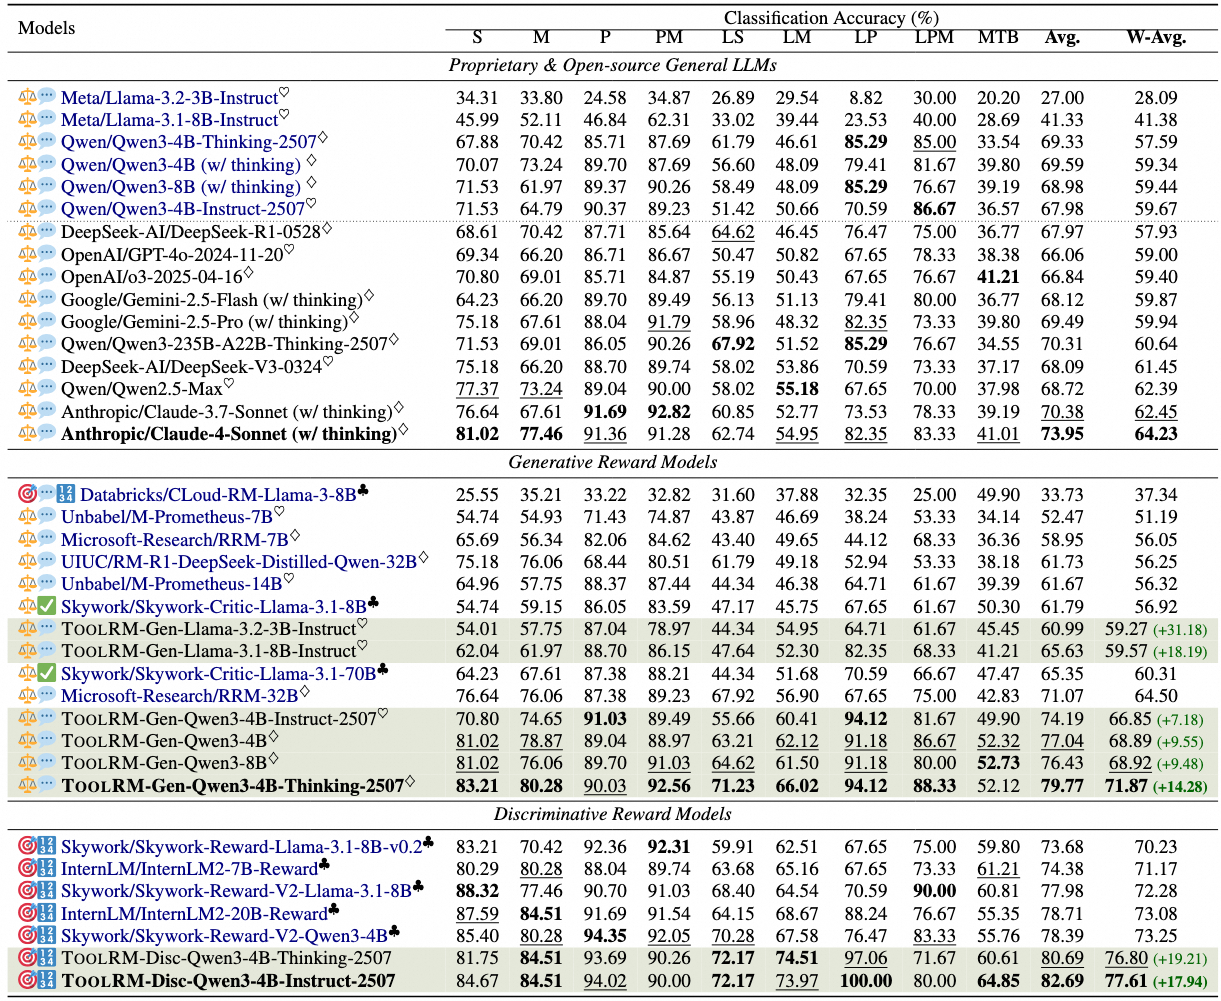
Task: Open the Skywork-Reward-V2-Llama-3.1-8B link
Action: pyautogui.click(x=236, y=892)
